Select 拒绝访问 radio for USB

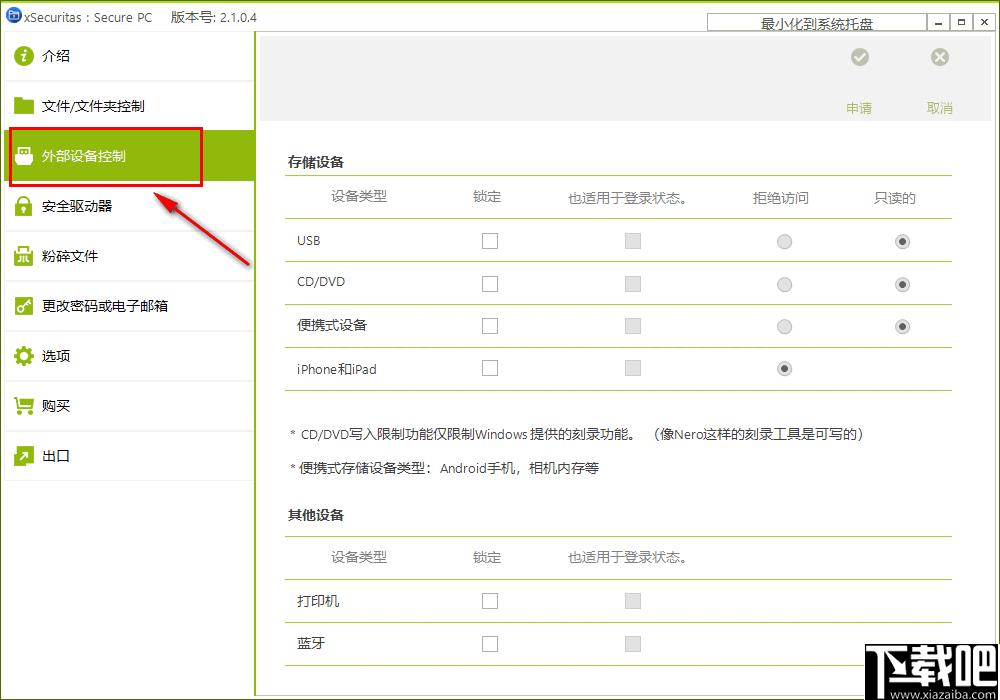[784, 242]
